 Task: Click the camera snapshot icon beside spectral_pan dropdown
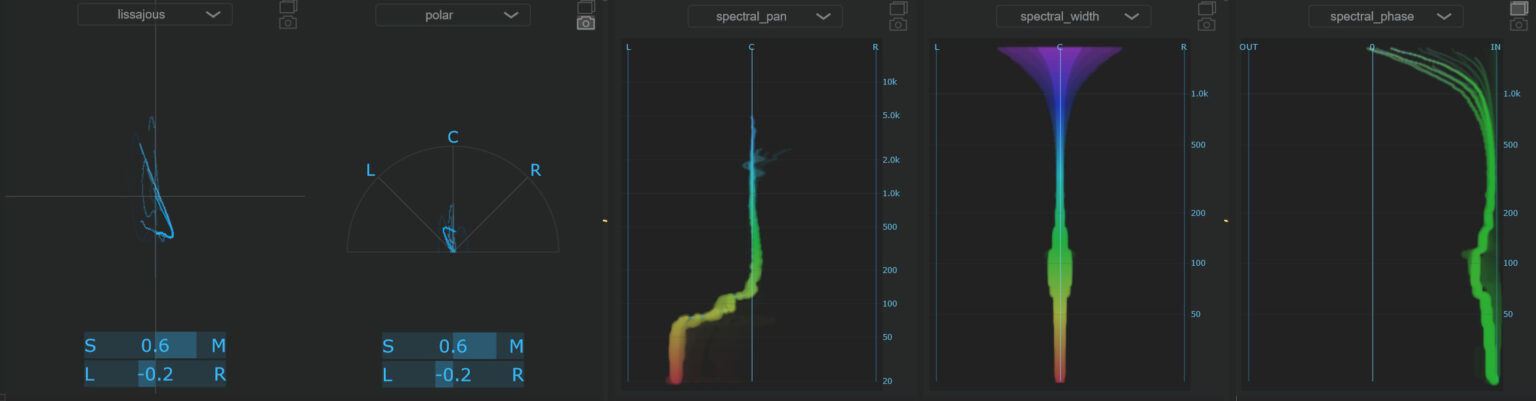tap(898, 23)
